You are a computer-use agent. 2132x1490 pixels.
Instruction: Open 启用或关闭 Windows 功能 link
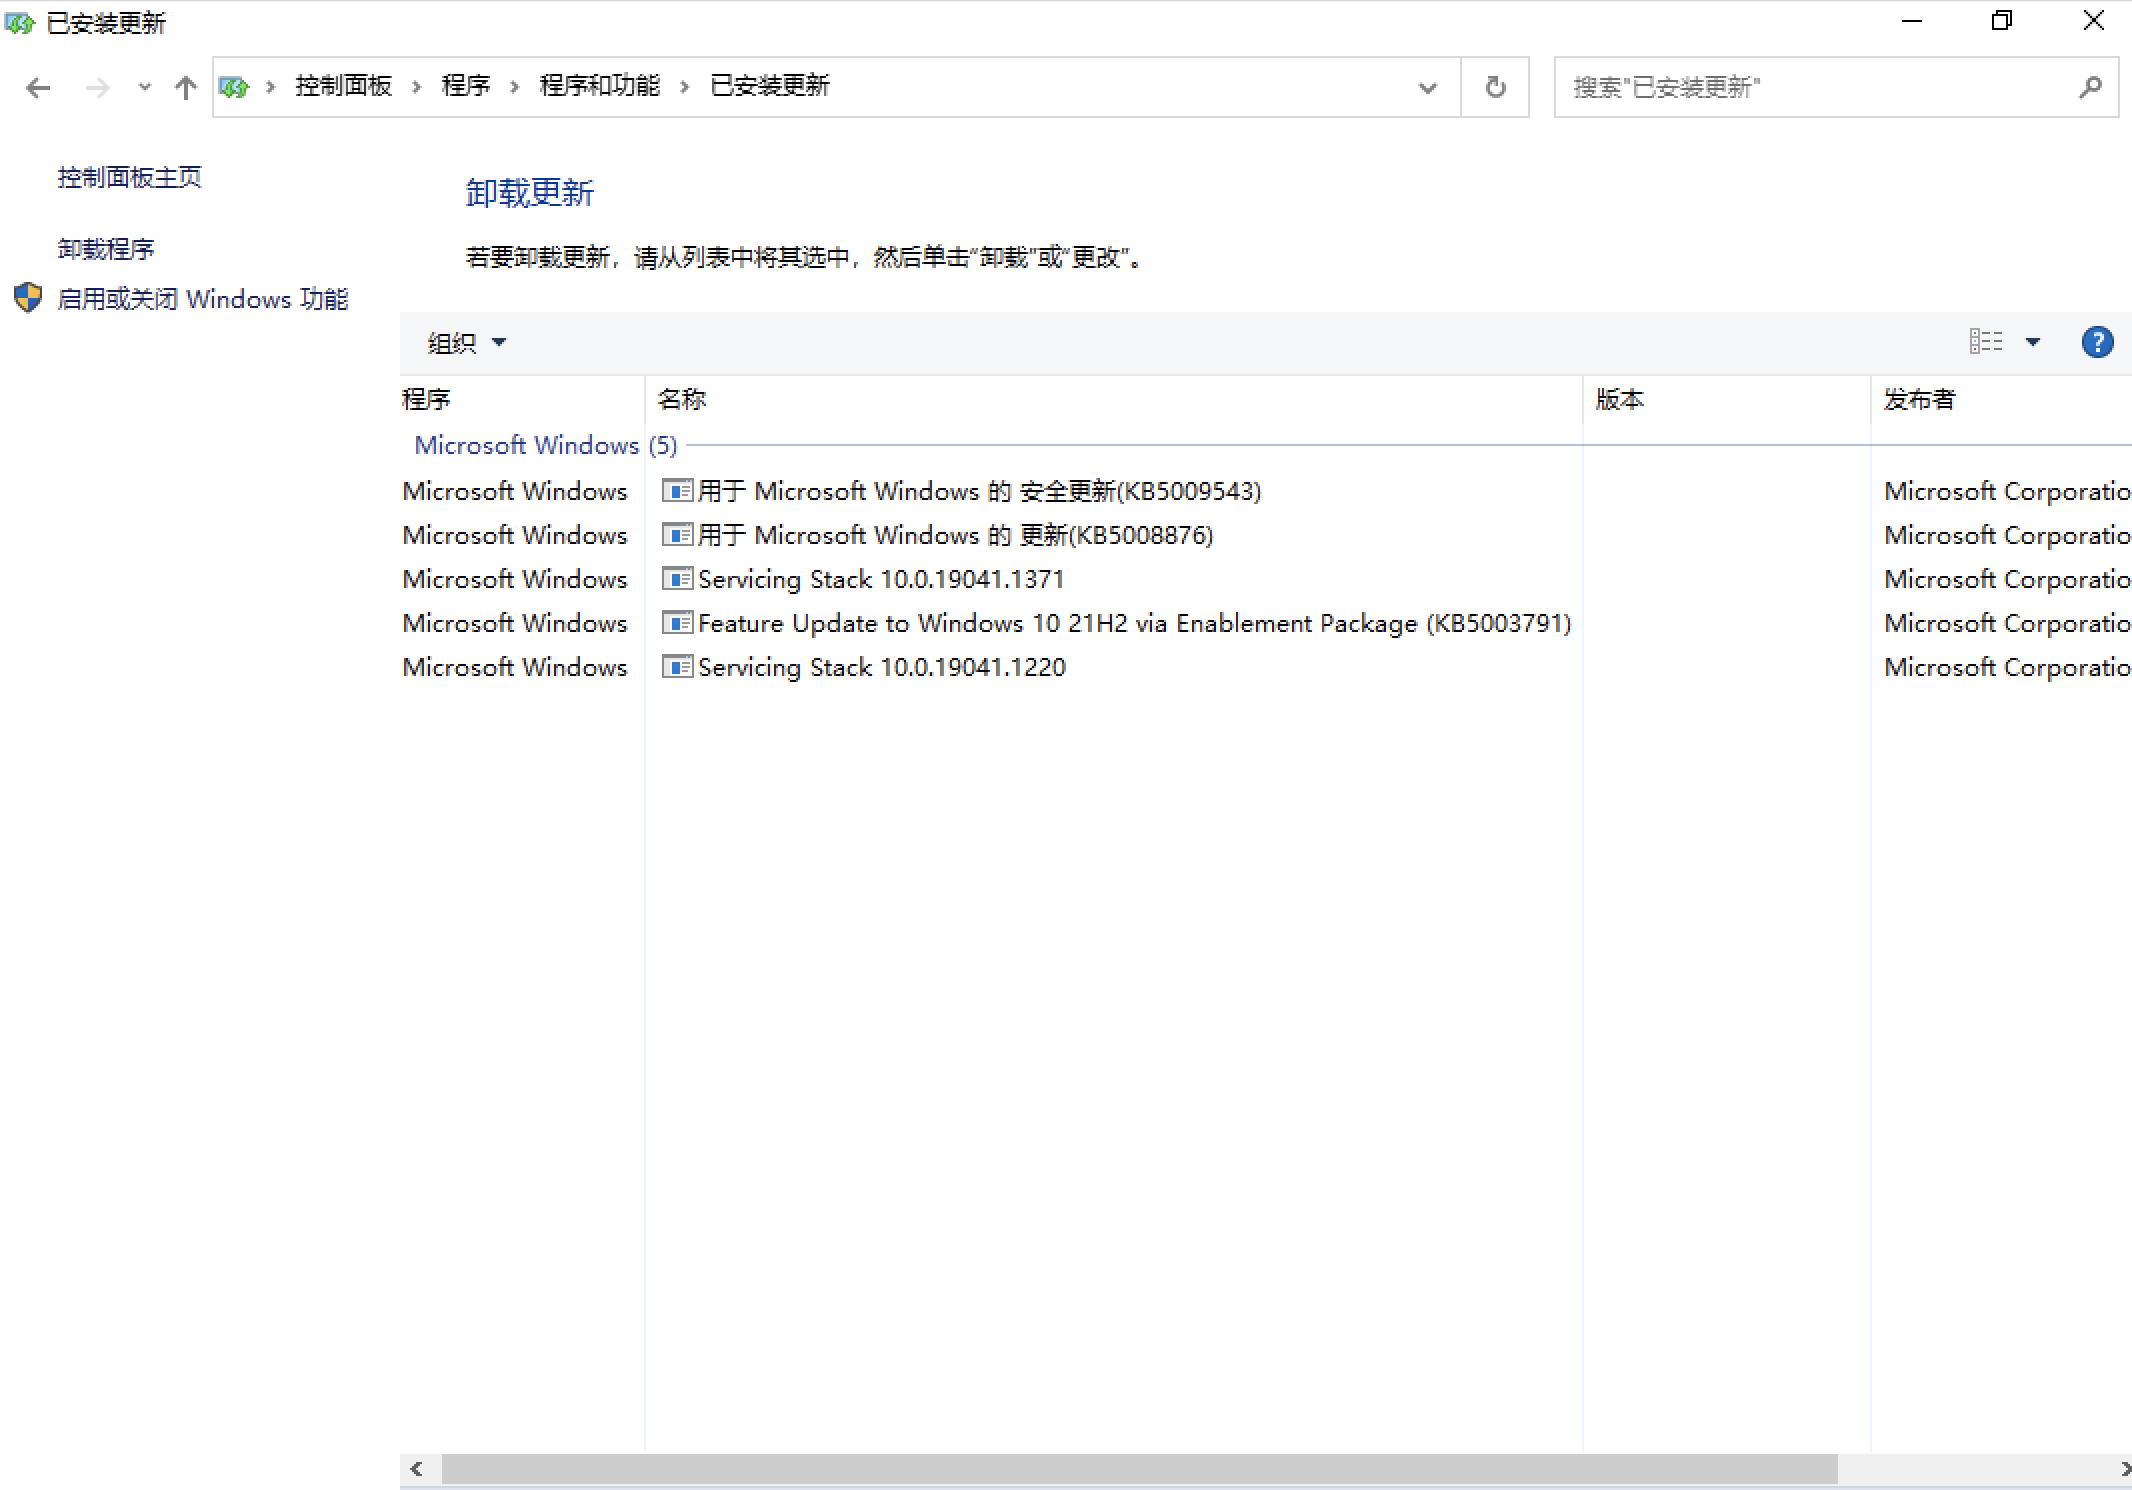(x=203, y=299)
